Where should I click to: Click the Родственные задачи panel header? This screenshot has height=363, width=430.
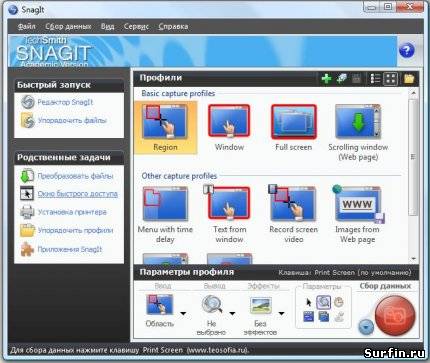[69, 157]
